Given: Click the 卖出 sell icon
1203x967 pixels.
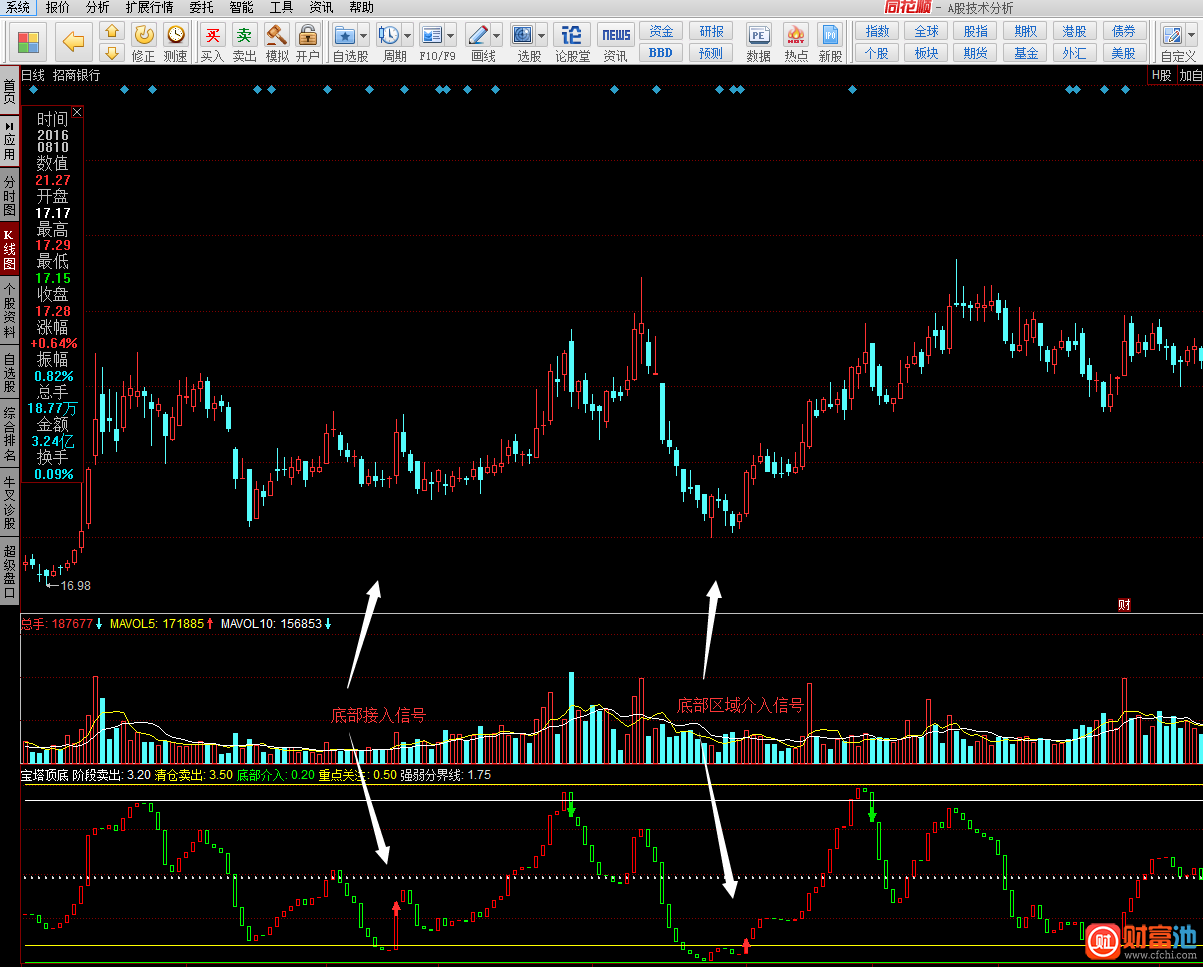Looking at the screenshot, I should (x=244, y=43).
